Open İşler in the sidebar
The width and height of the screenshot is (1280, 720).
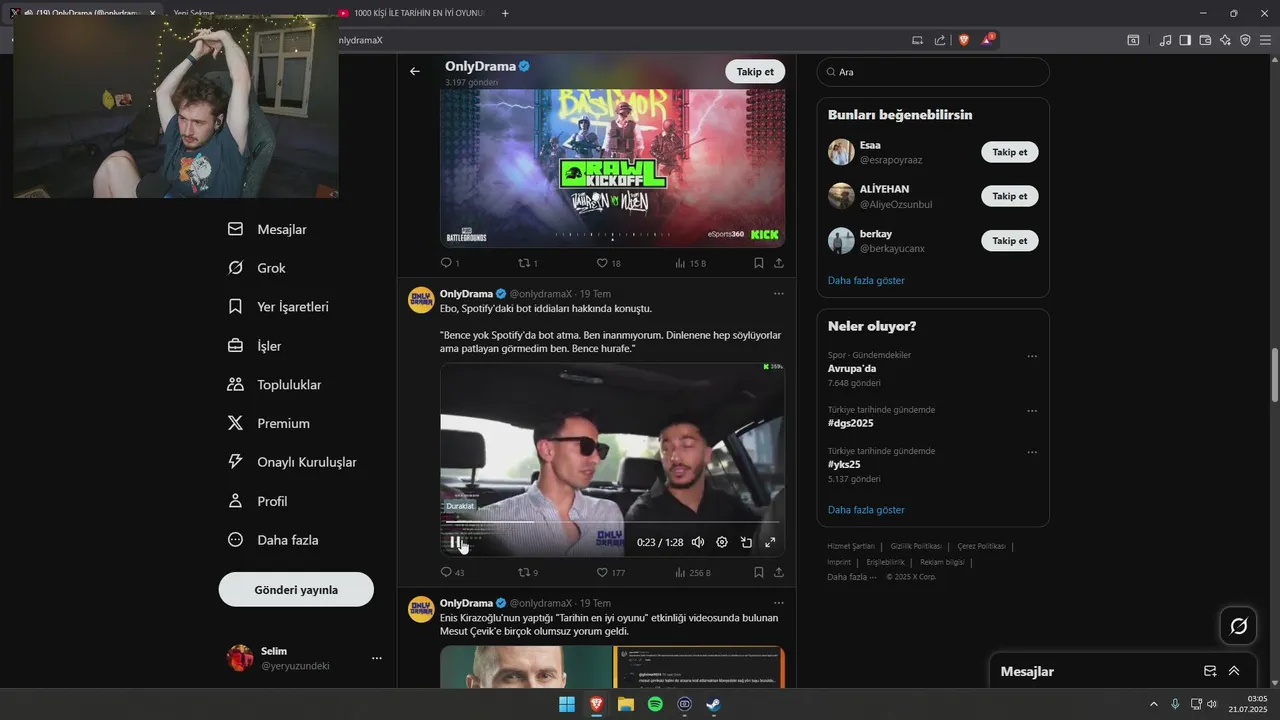coord(254,346)
